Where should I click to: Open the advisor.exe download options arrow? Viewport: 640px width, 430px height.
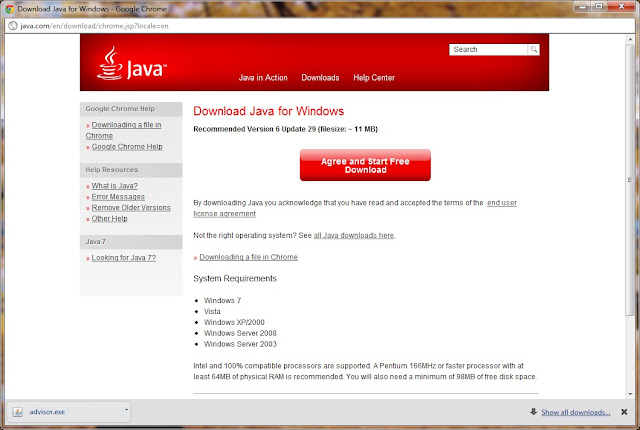[127, 410]
